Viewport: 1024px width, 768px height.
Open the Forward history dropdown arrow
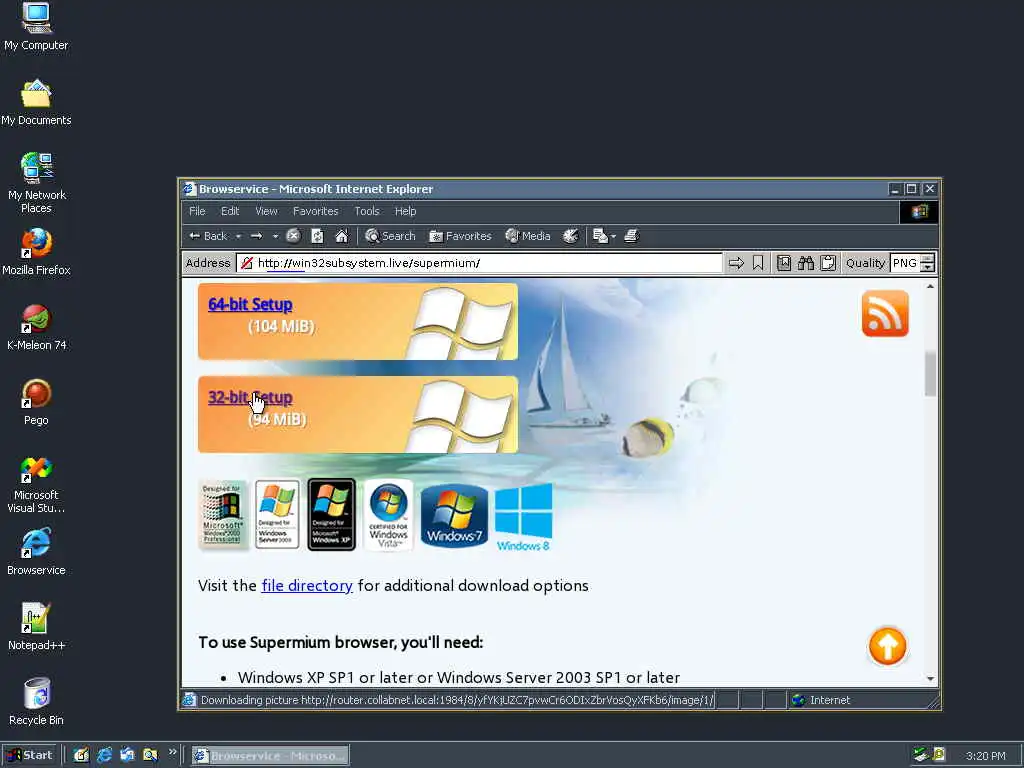pos(276,236)
